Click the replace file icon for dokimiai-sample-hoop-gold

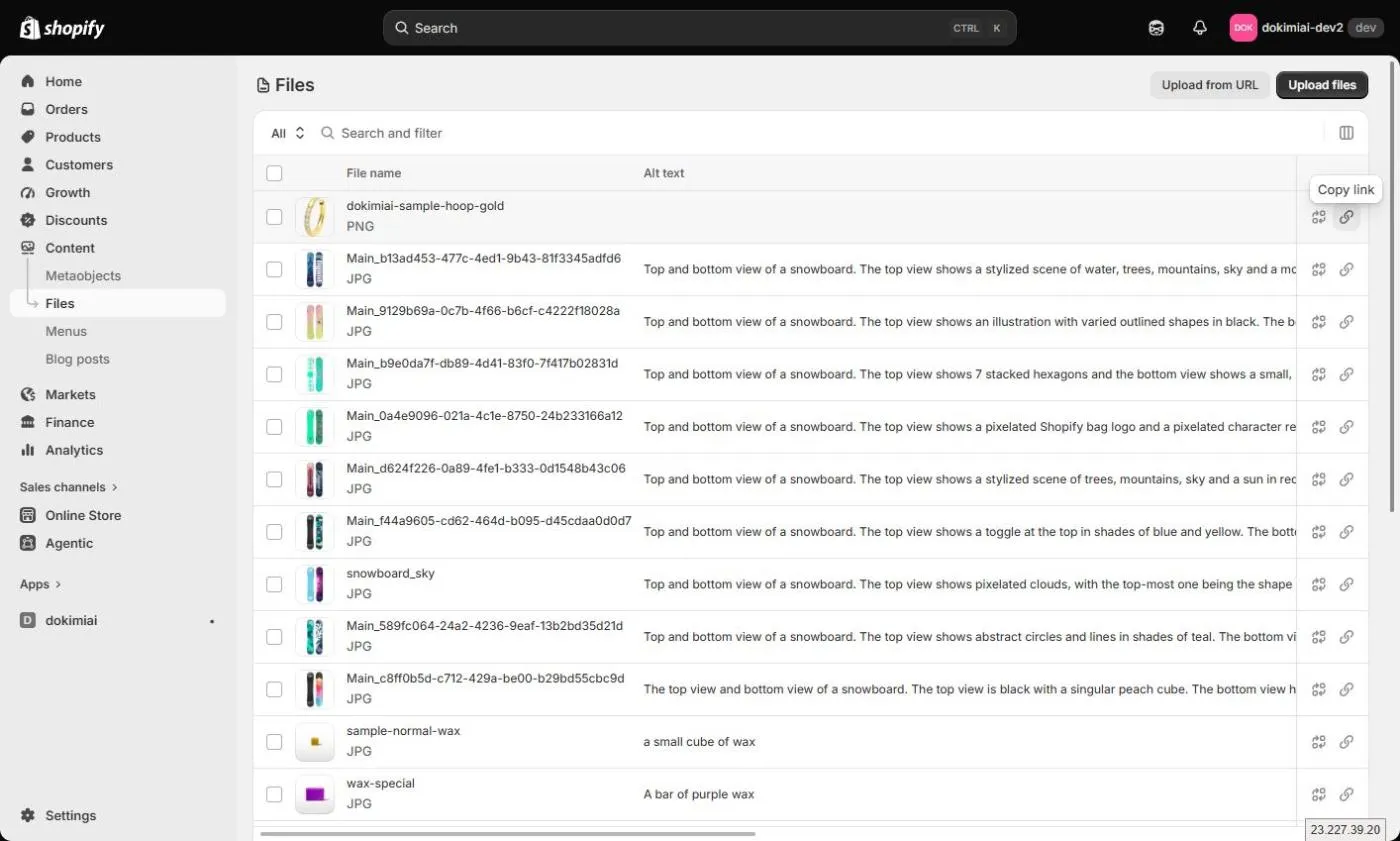coord(1319,217)
